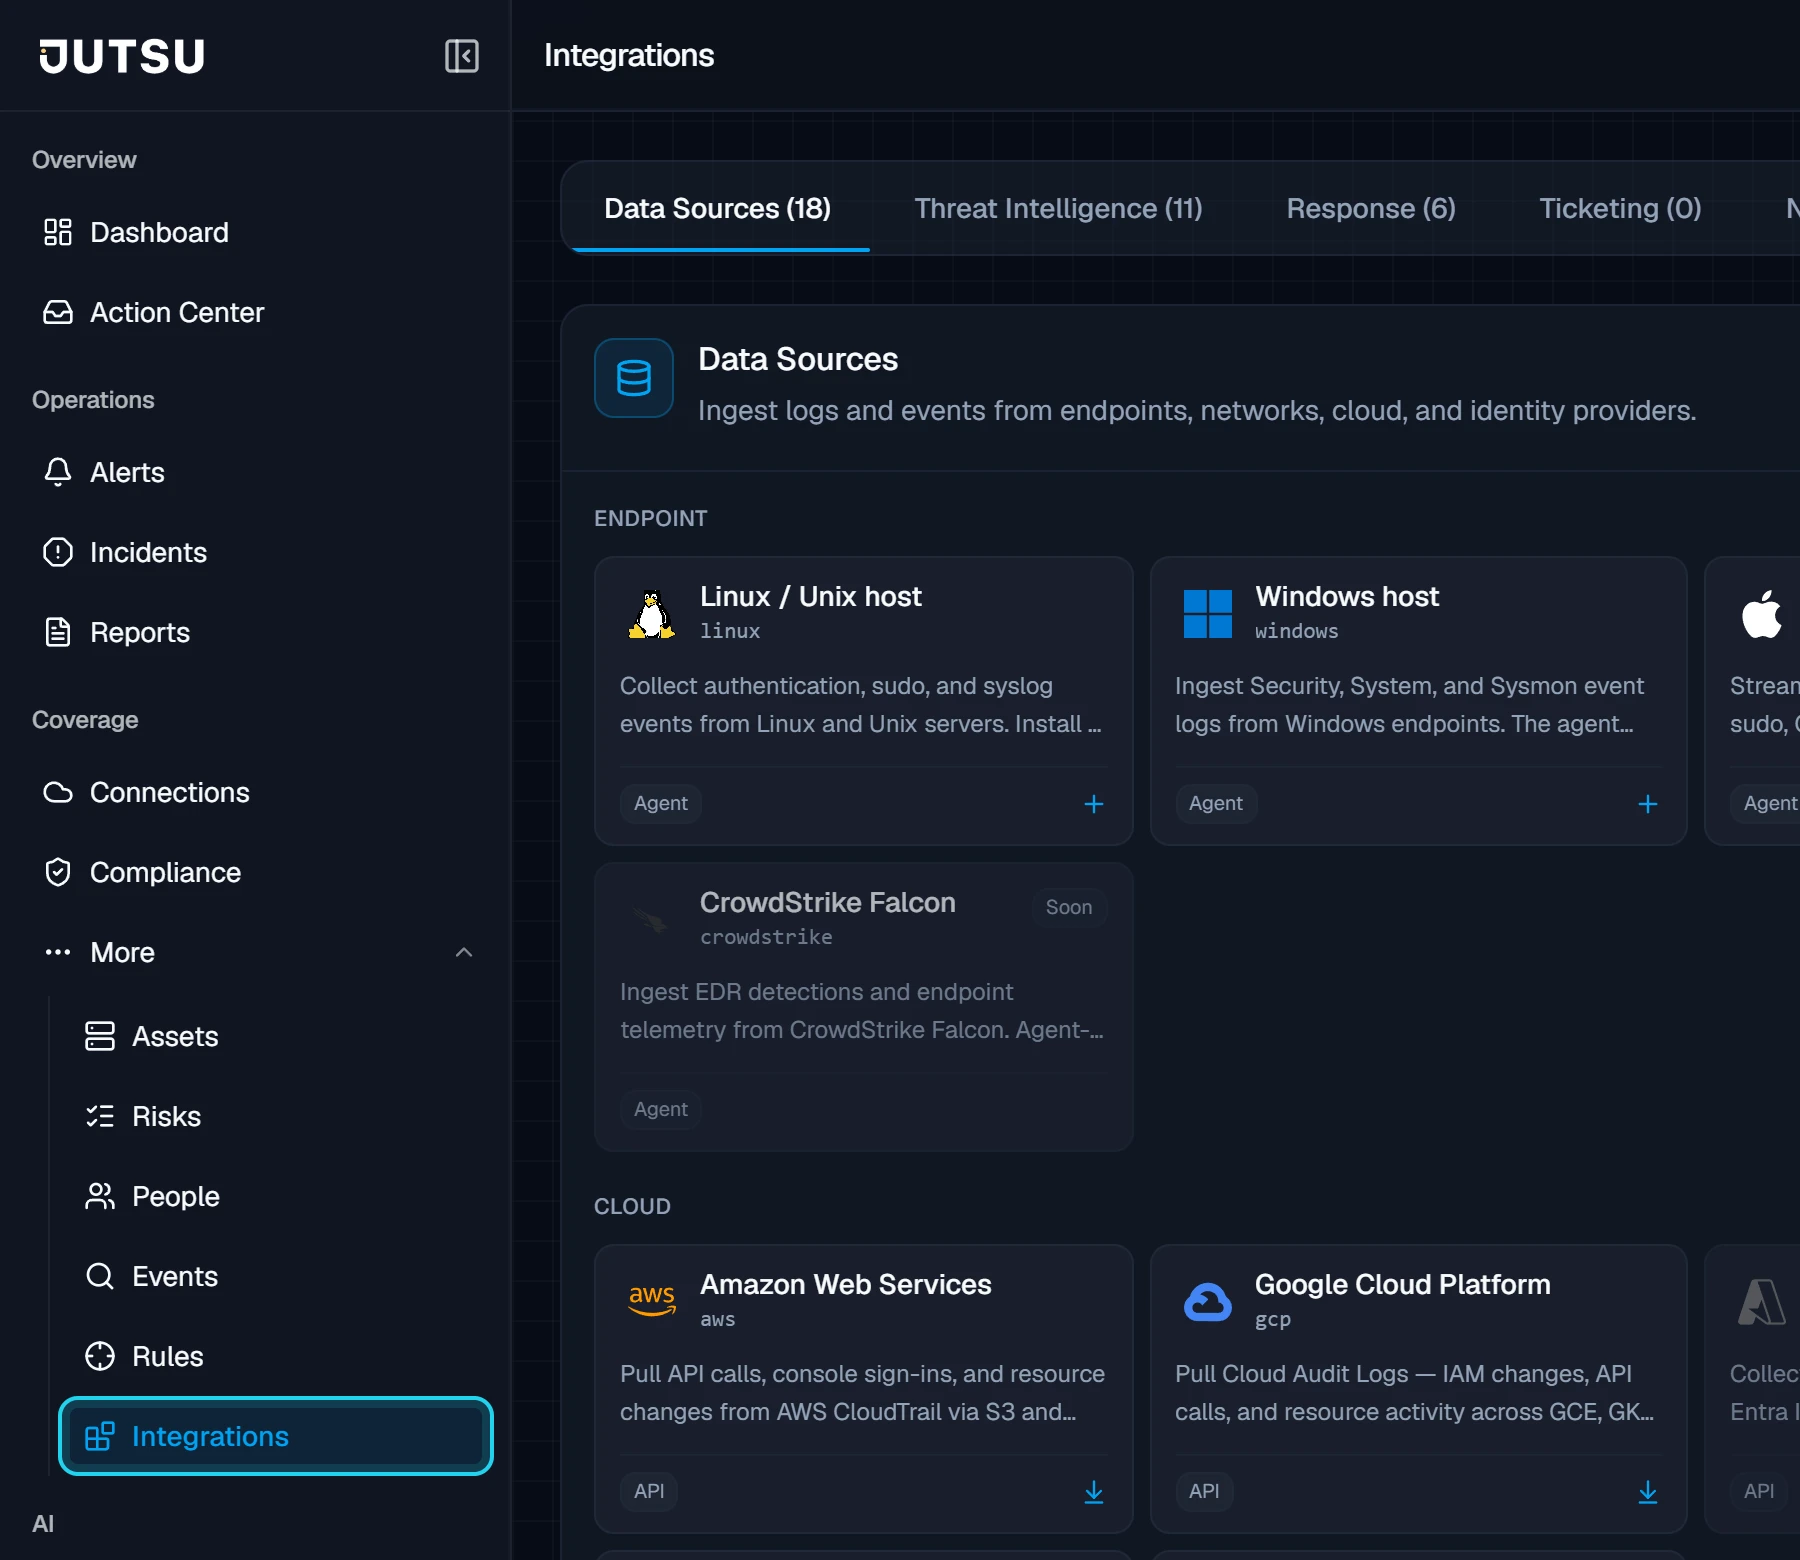Click the Windows logo icon

point(1207,614)
